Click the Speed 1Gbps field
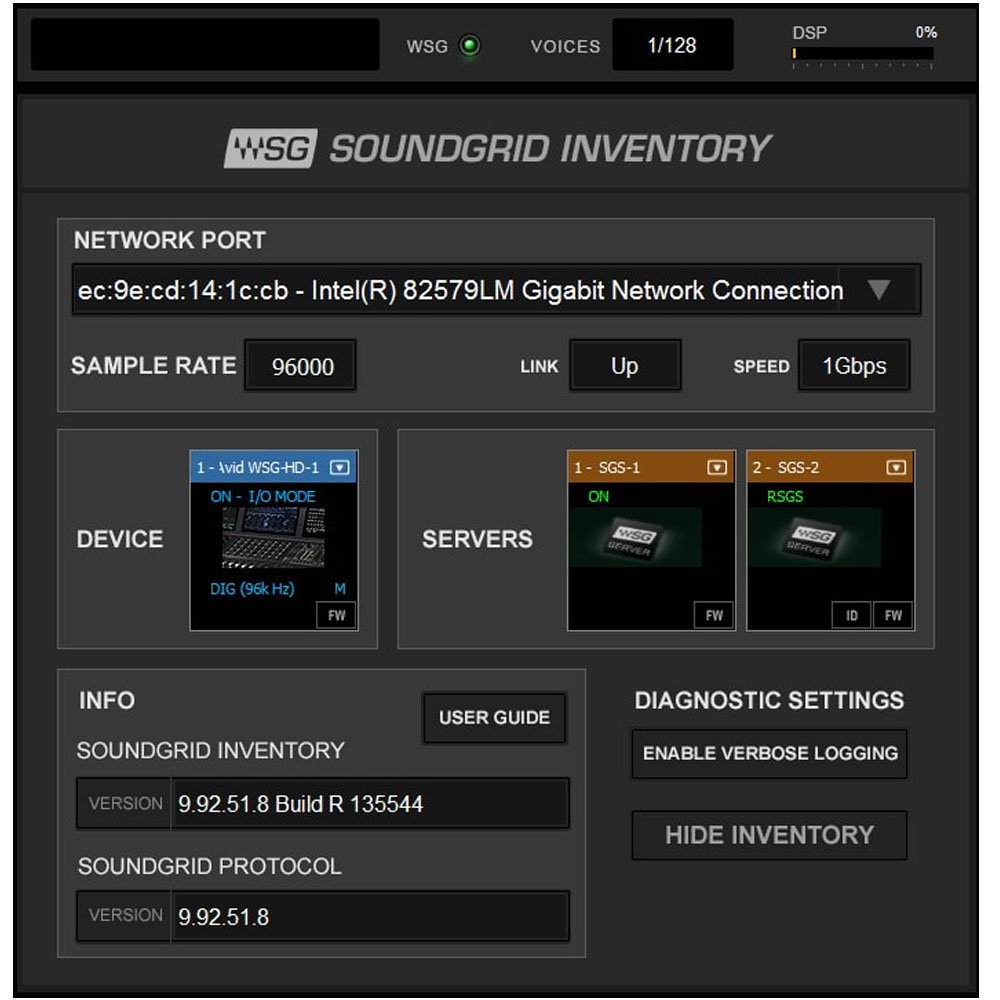The image size is (1000, 1000). pos(854,366)
